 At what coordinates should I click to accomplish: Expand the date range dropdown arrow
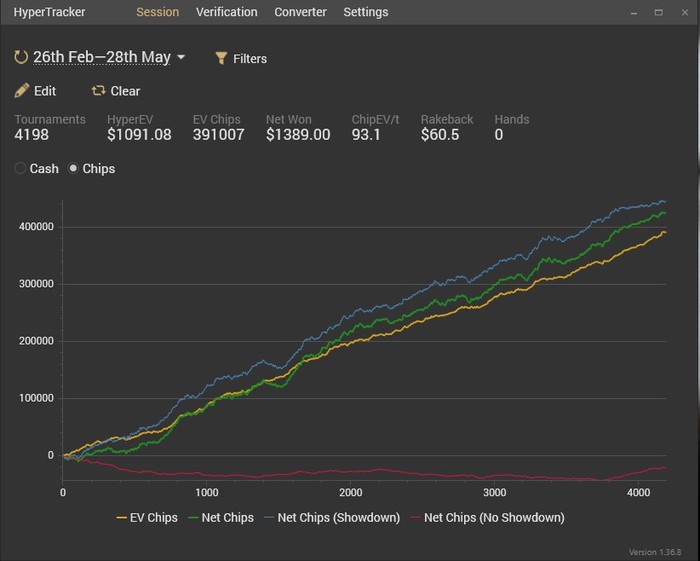click(181, 57)
